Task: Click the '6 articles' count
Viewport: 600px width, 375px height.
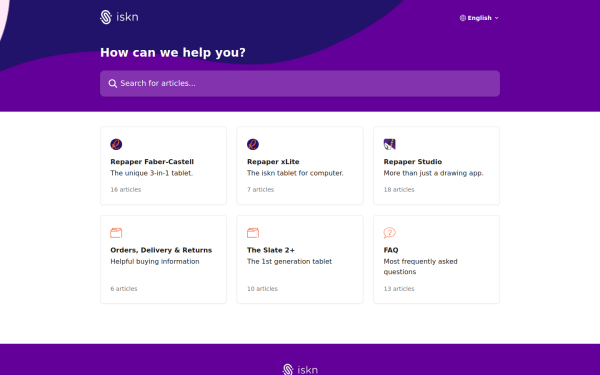Action: 124,289
